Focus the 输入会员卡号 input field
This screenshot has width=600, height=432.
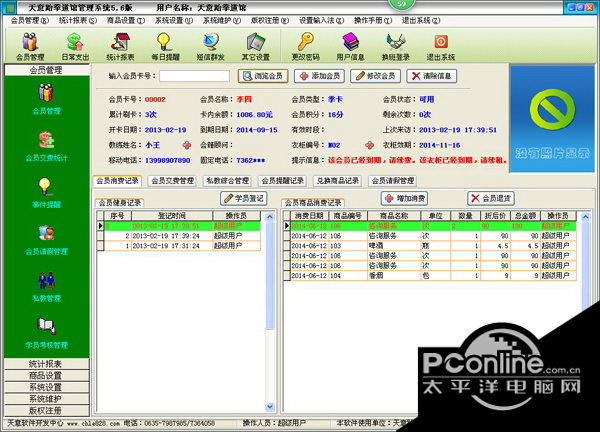(194, 76)
